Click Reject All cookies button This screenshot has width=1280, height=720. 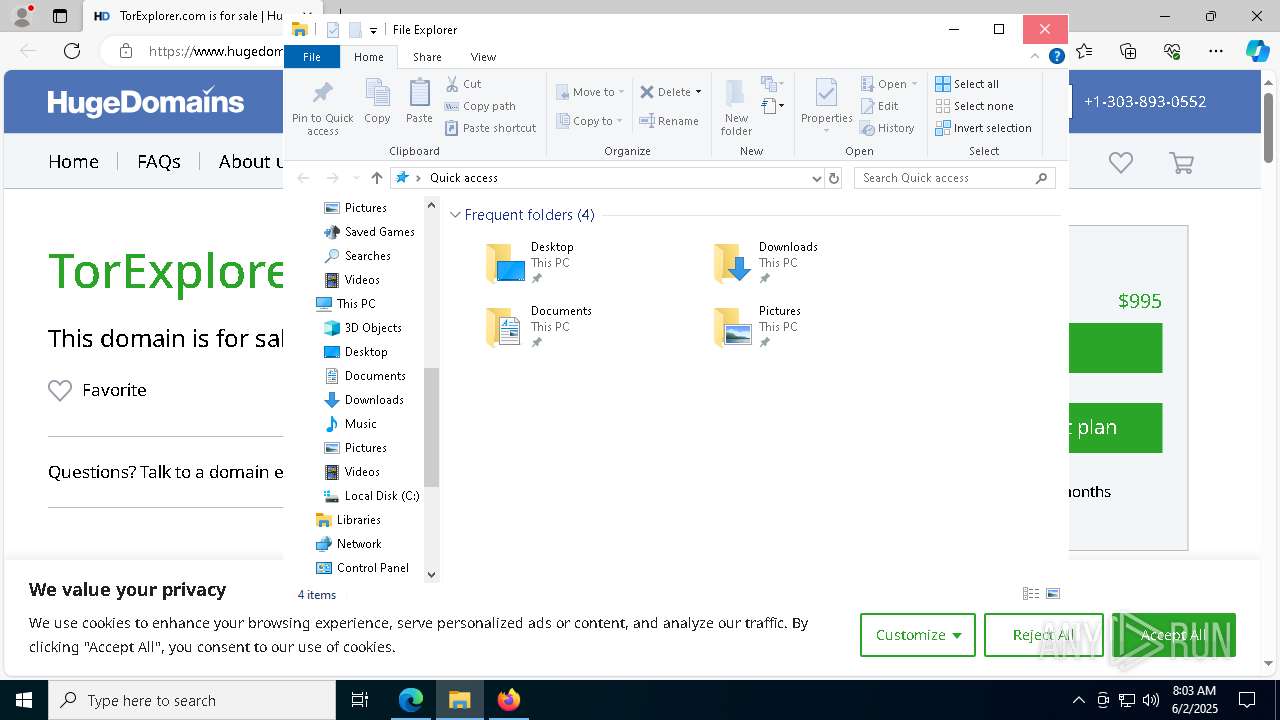[1044, 635]
